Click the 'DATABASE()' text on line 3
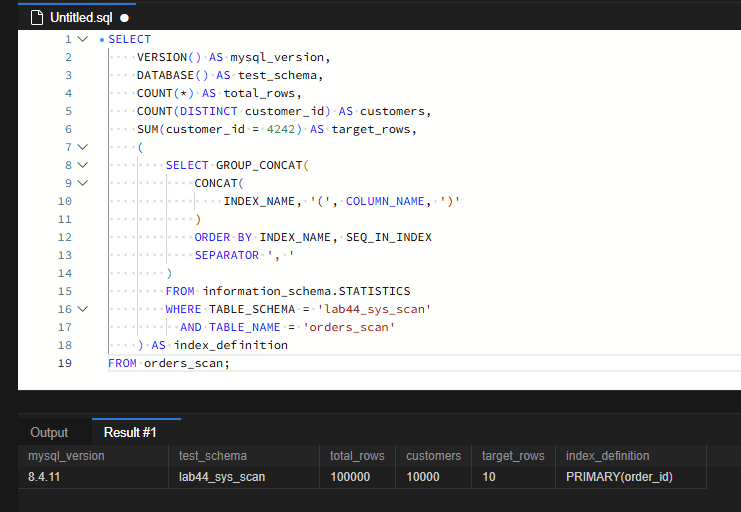Image resolution: width=741 pixels, height=512 pixels. [172, 75]
